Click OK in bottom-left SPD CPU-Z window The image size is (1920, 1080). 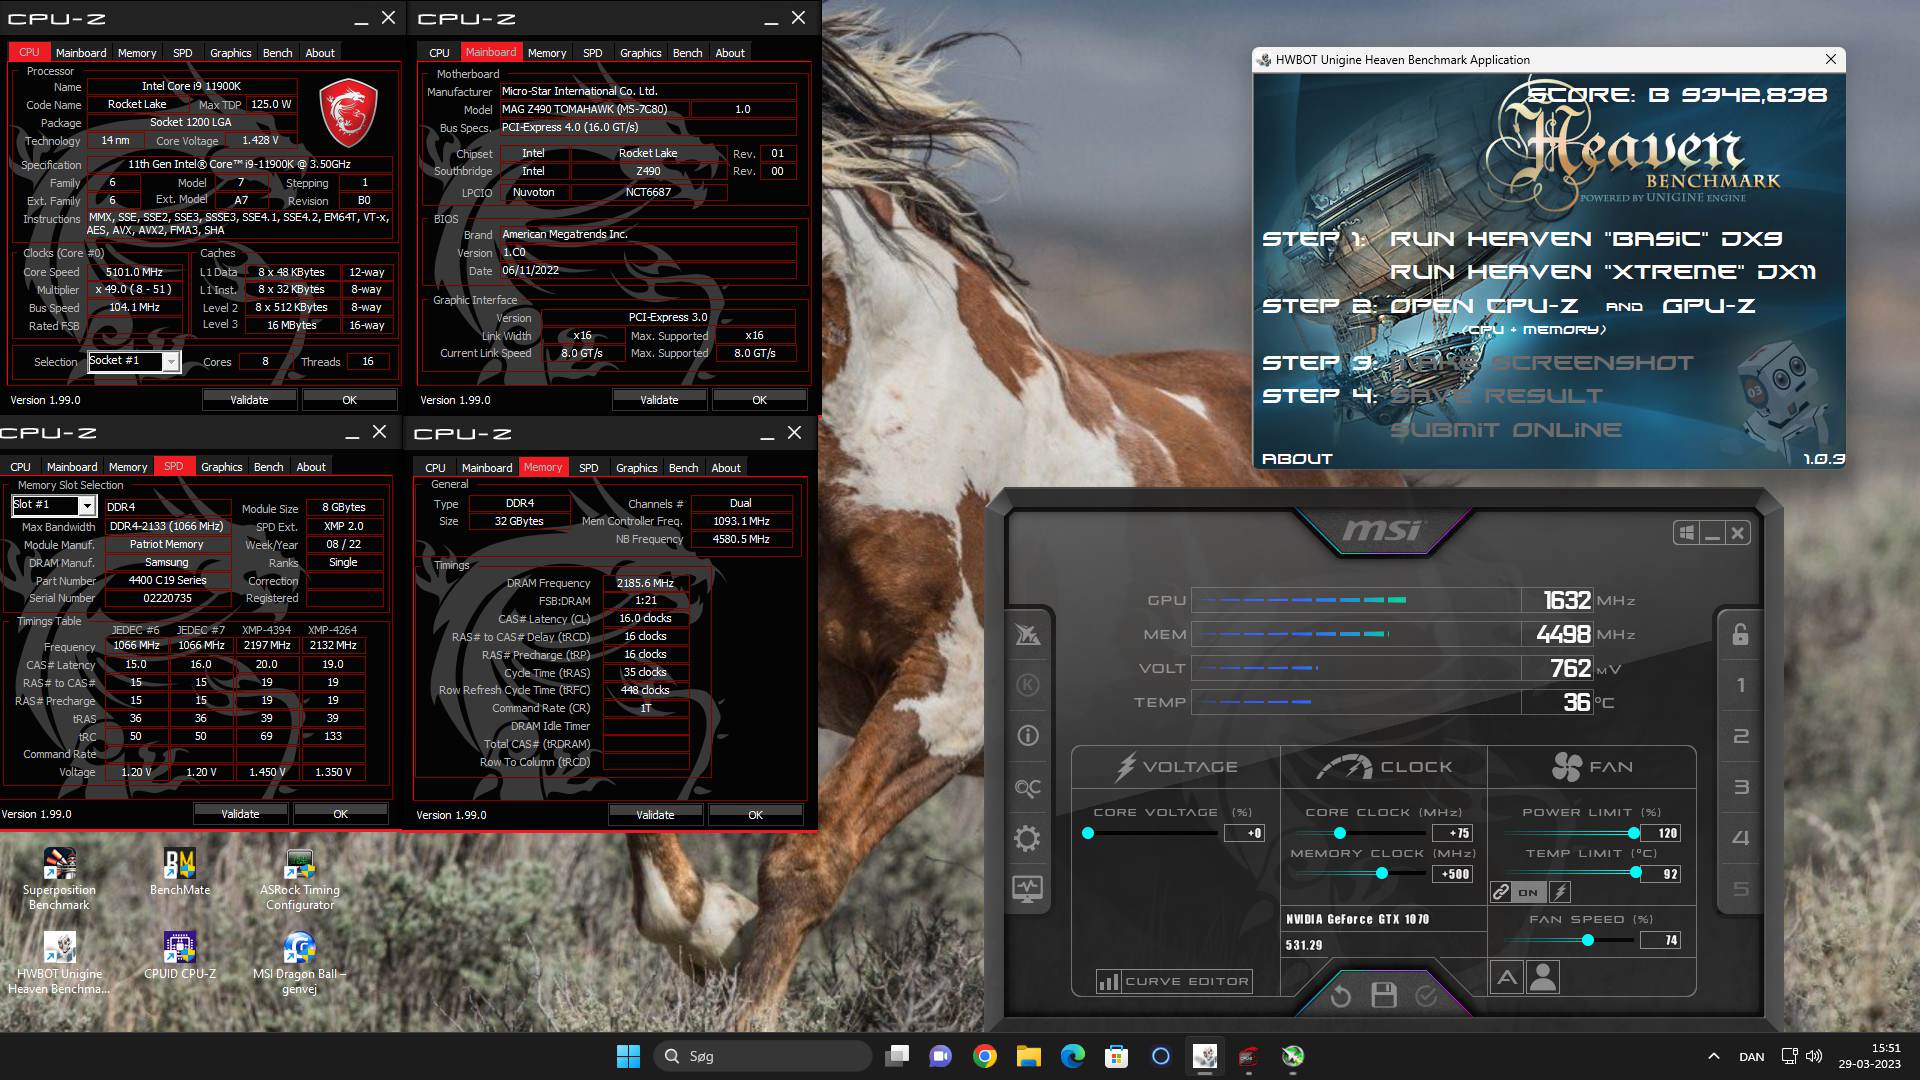340,814
